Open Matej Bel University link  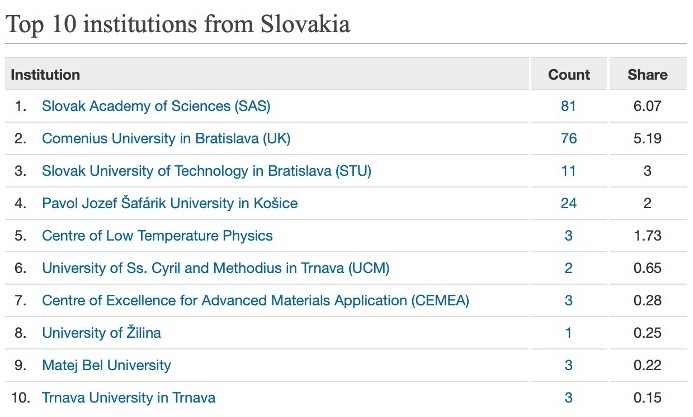(107, 365)
